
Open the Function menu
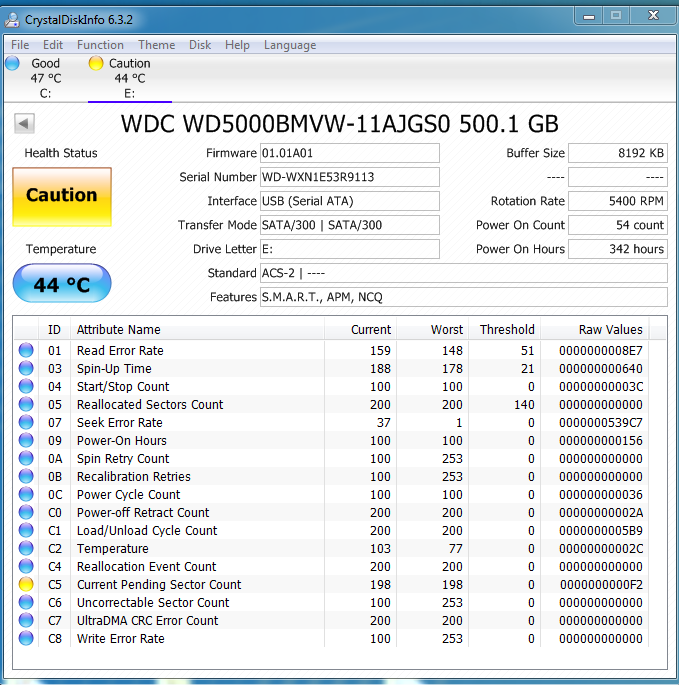pyautogui.click(x=100, y=45)
